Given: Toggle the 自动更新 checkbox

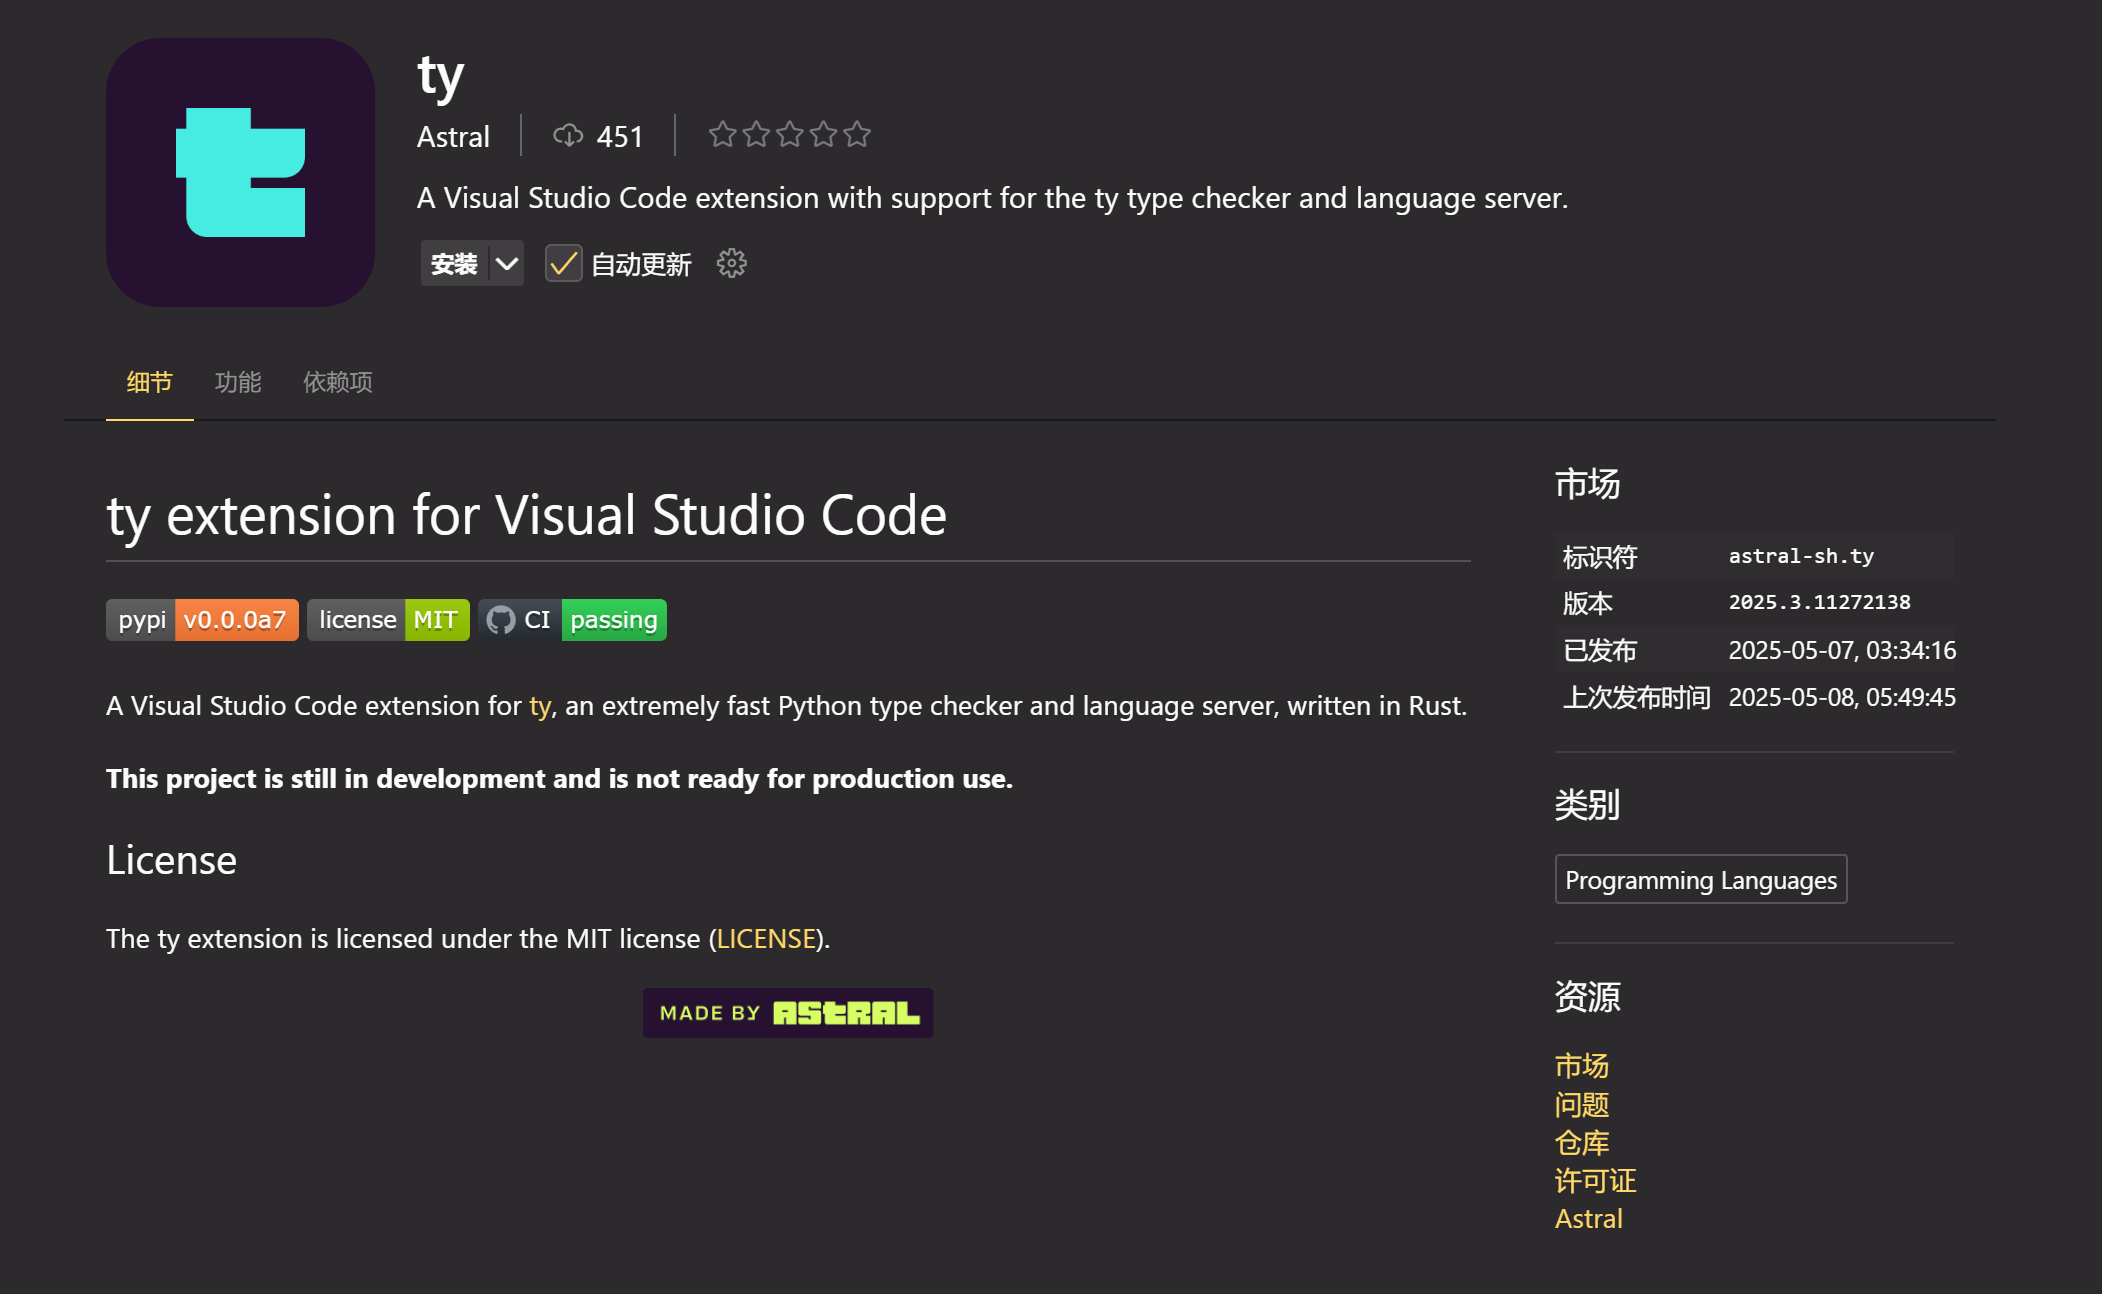Looking at the screenshot, I should point(563,264).
